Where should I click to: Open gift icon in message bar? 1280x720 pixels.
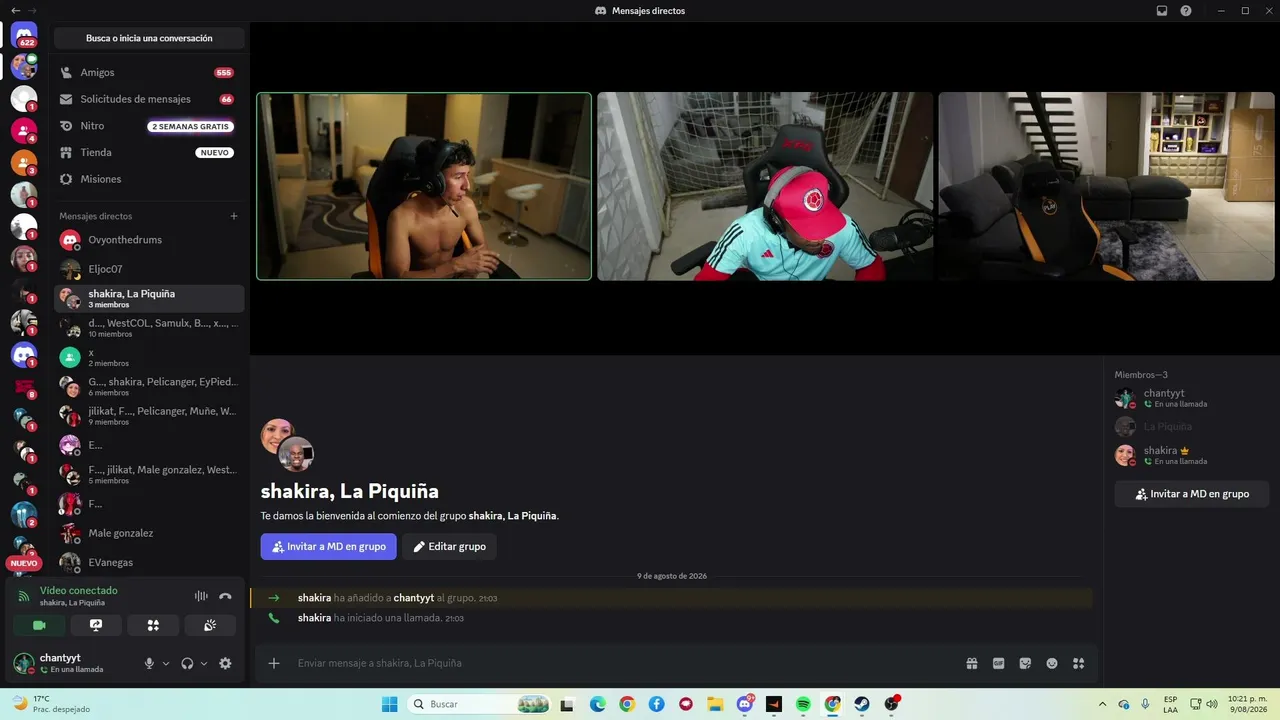pos(971,663)
